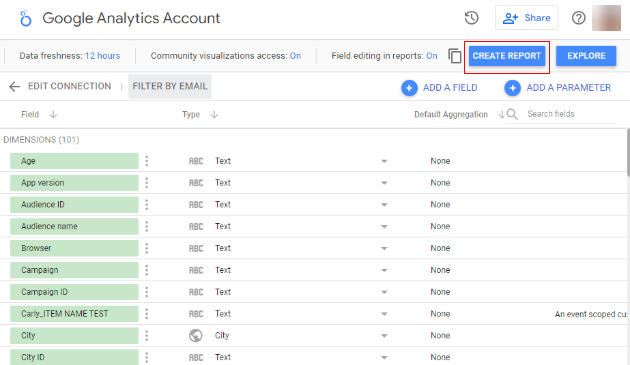Expand type dropdown for Campaign ID

pos(384,292)
